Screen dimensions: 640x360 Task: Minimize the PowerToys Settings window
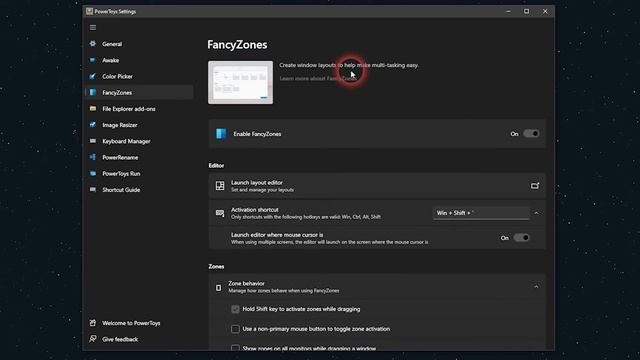[x=508, y=11]
